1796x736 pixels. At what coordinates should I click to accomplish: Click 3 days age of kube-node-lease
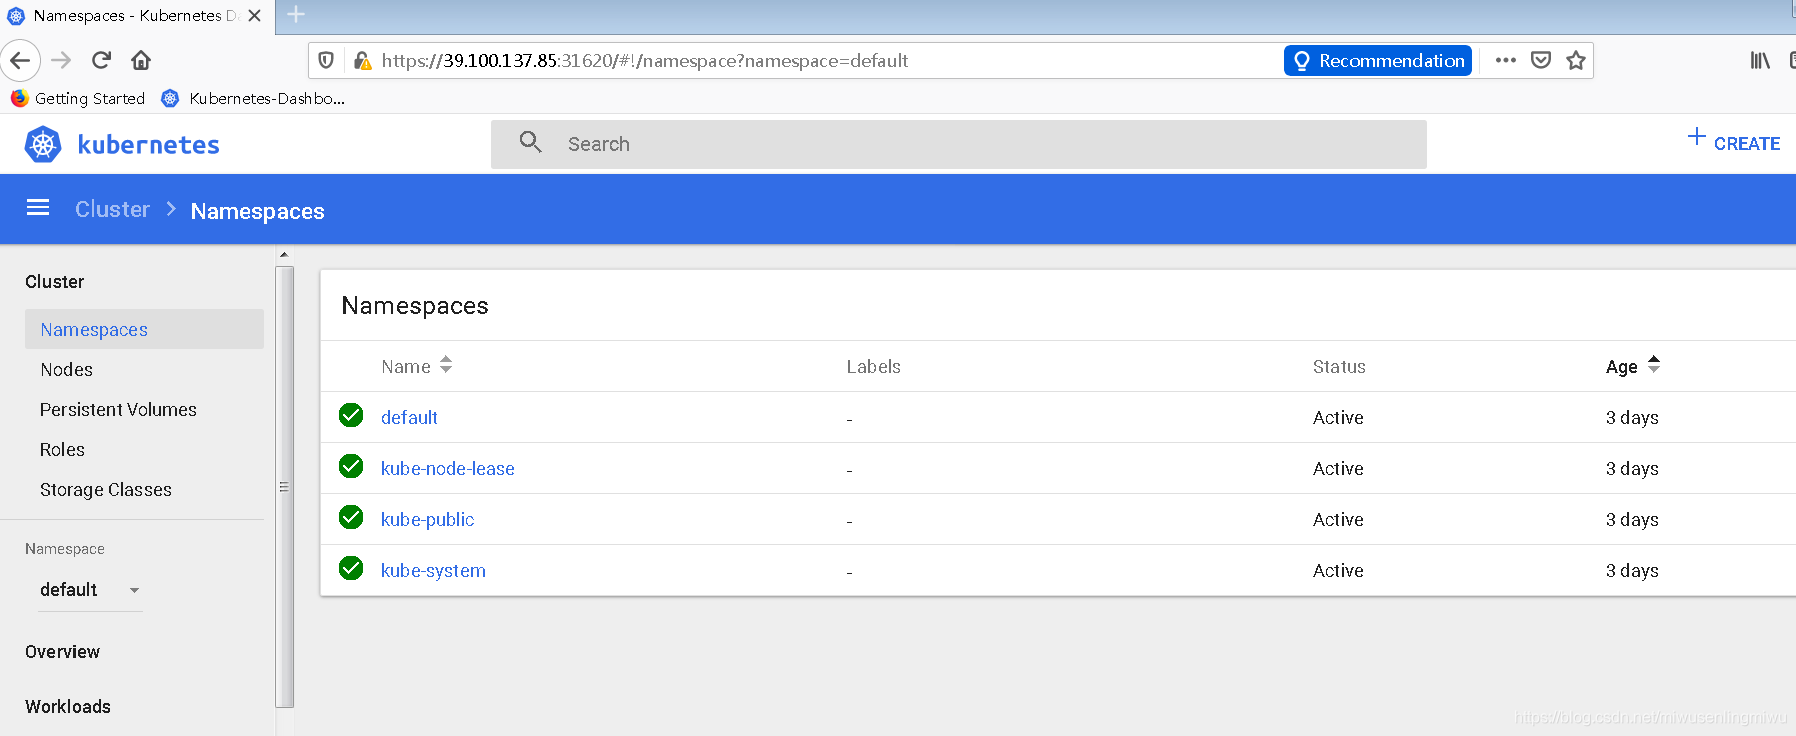point(1632,469)
